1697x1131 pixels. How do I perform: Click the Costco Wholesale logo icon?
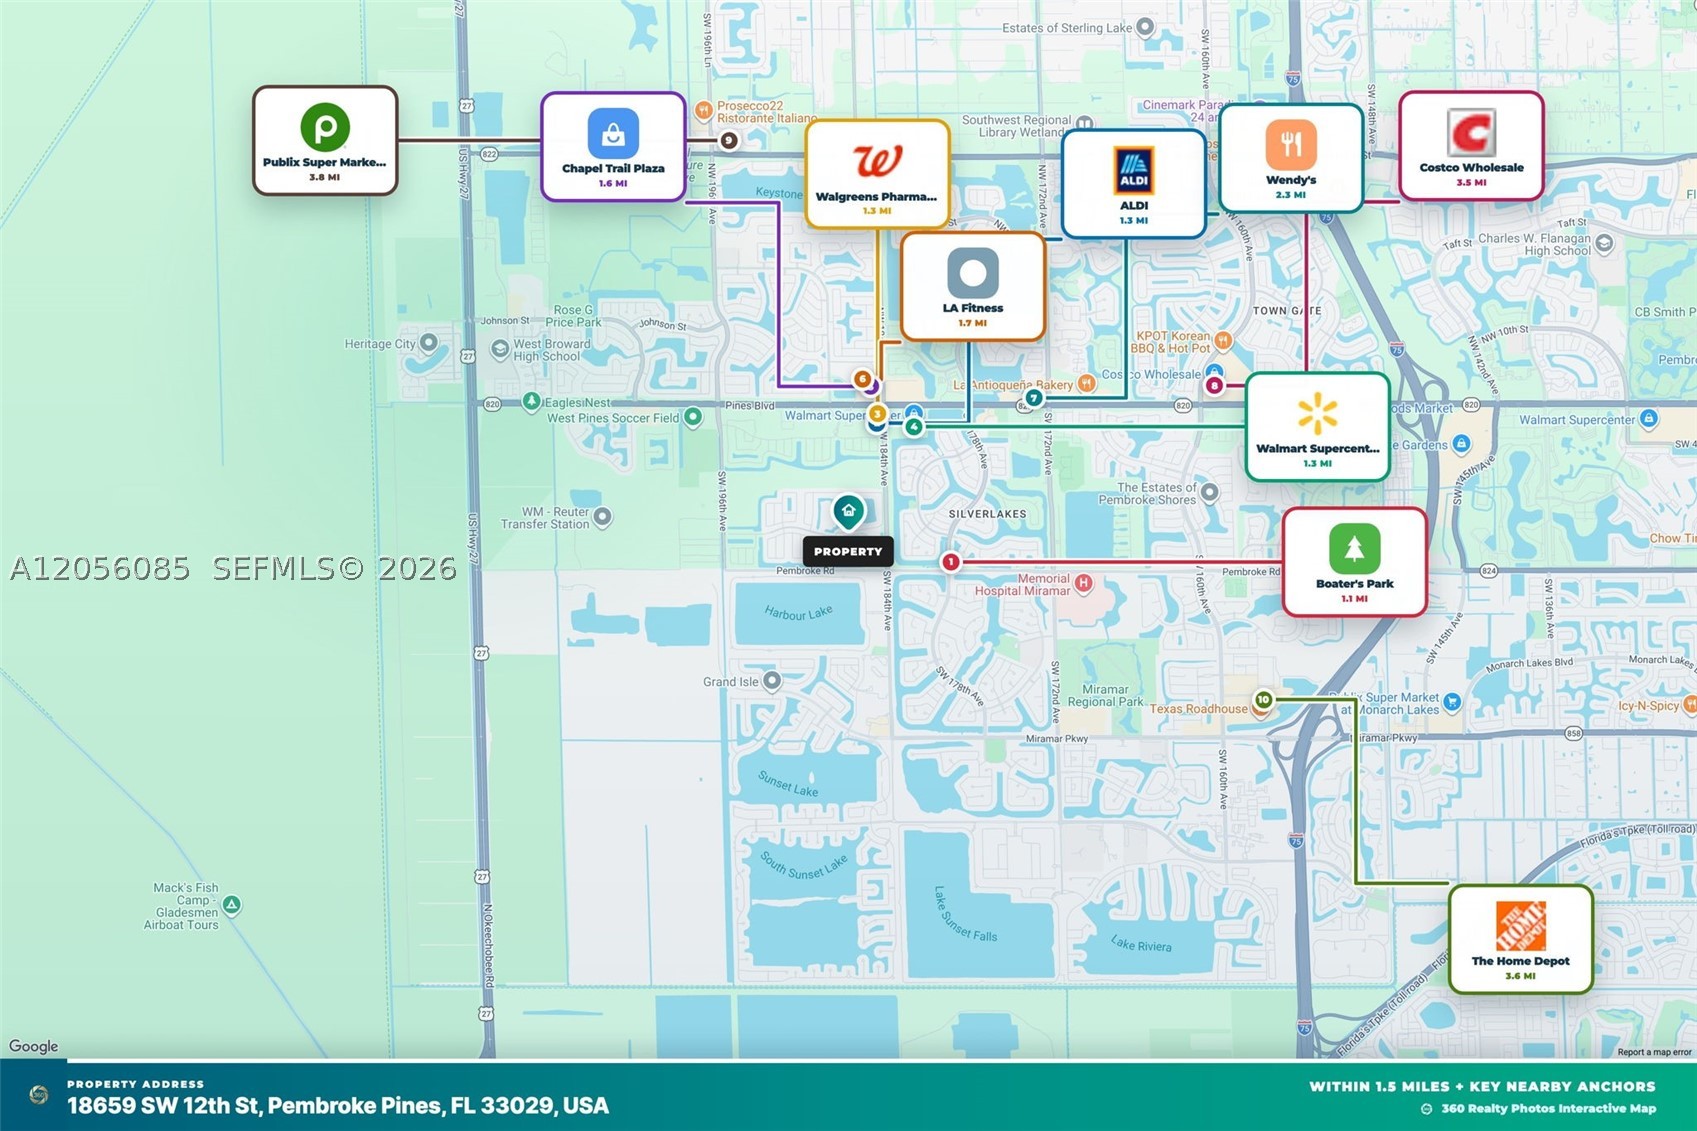pyautogui.click(x=1471, y=133)
